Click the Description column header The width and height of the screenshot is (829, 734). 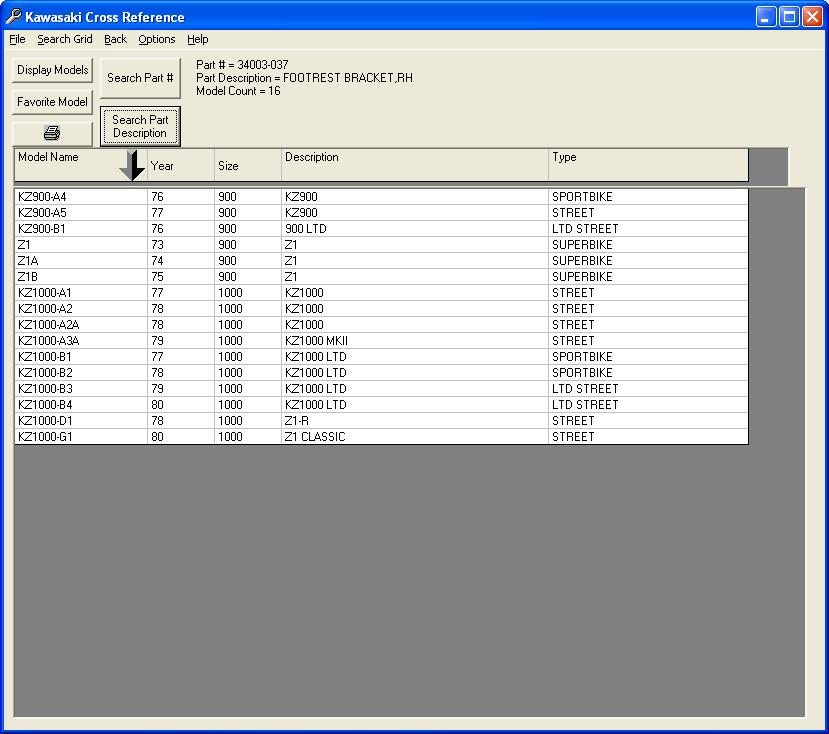pyautogui.click(x=415, y=165)
